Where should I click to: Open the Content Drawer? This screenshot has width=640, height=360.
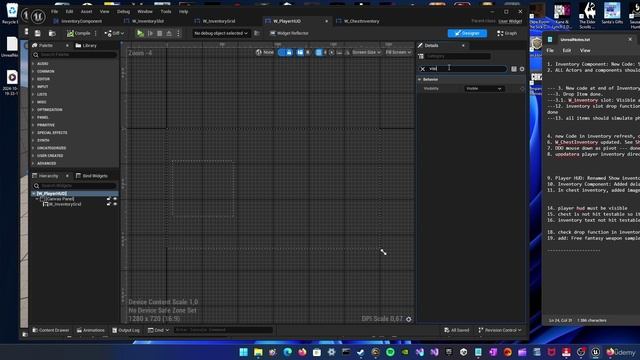coord(51,330)
